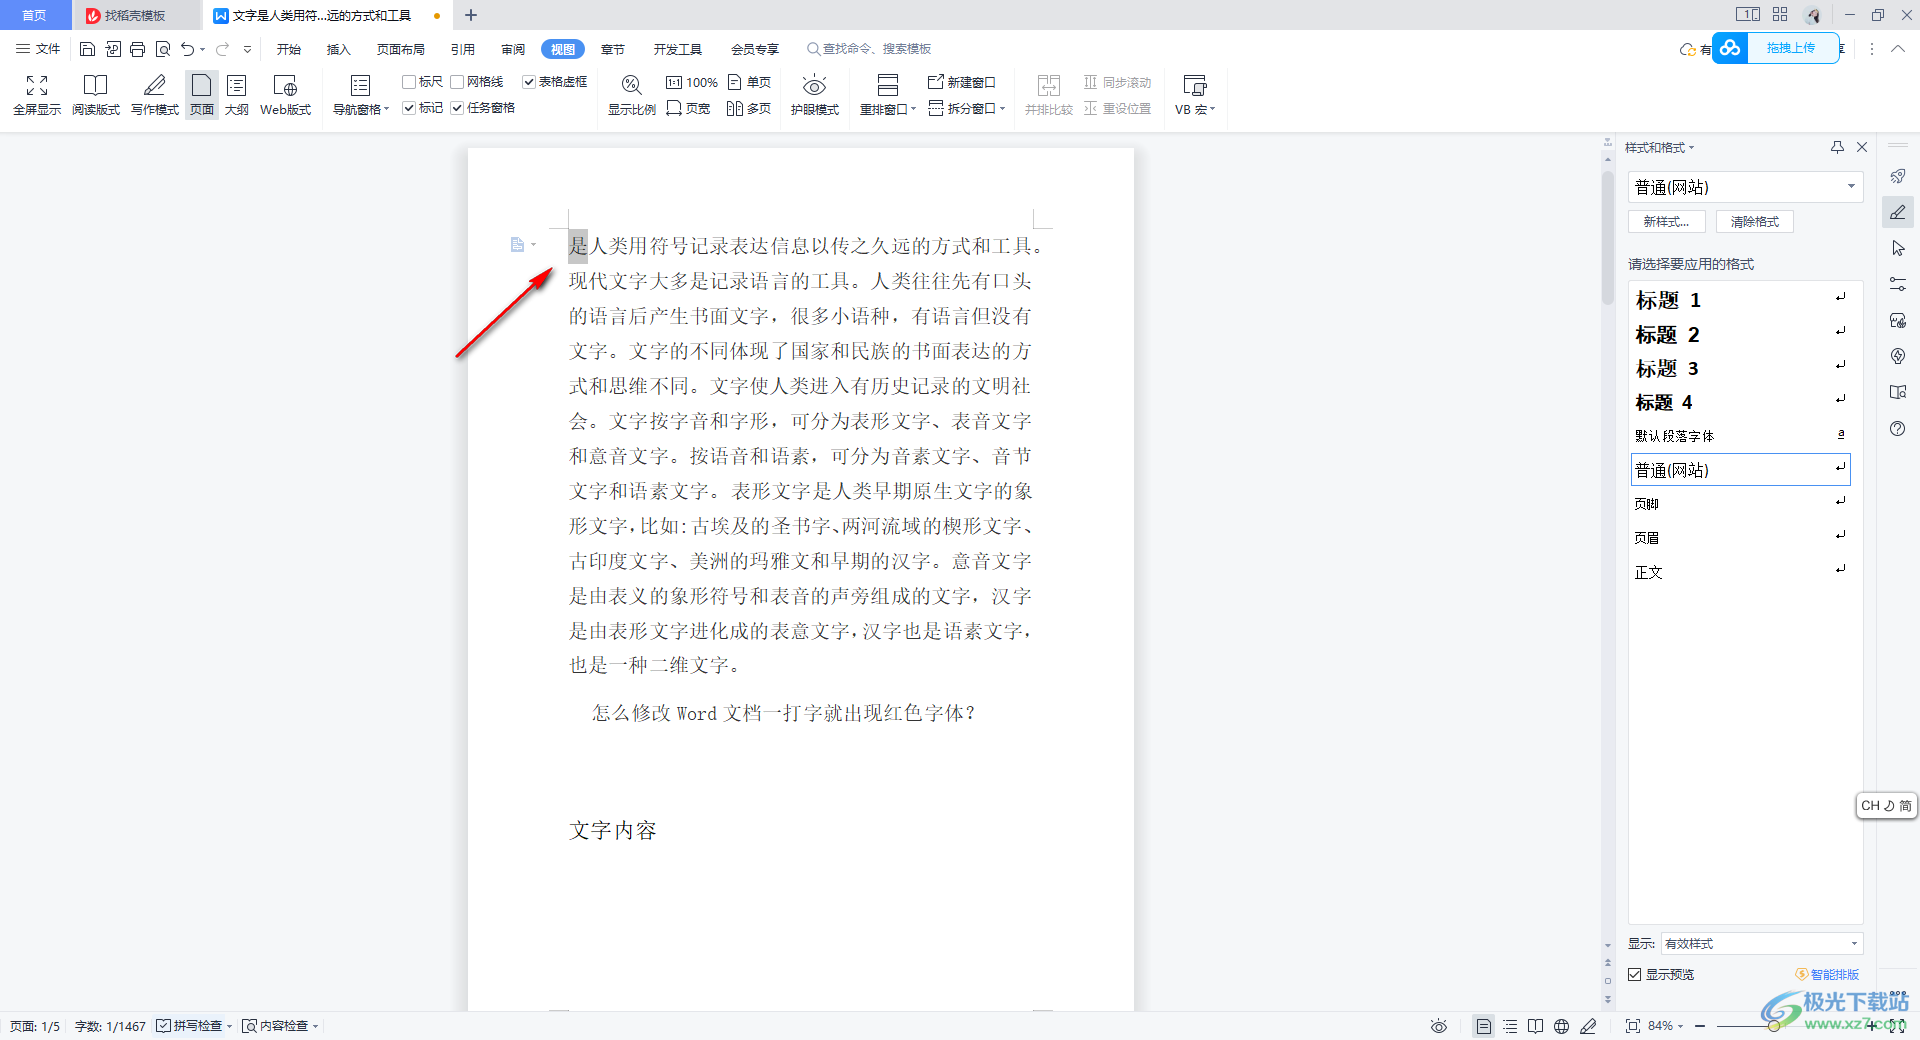
Task: Click the outline view icon in status bar
Action: 1510,1026
